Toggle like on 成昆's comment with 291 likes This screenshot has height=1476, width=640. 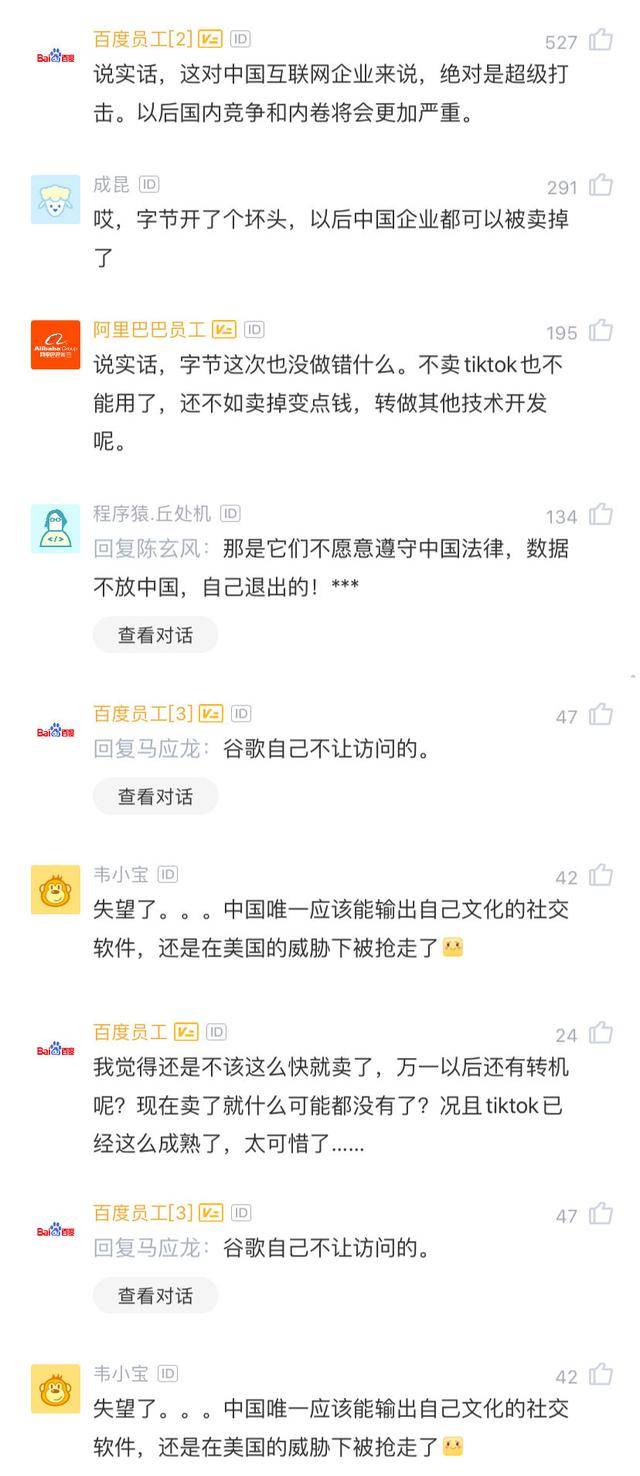pyautogui.click(x=600, y=186)
